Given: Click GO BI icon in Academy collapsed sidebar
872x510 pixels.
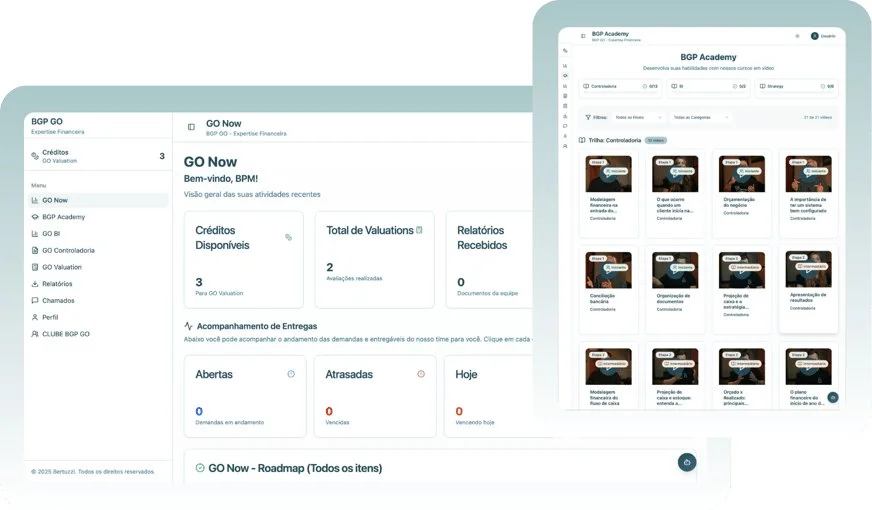Looking at the screenshot, I should tap(565, 86).
